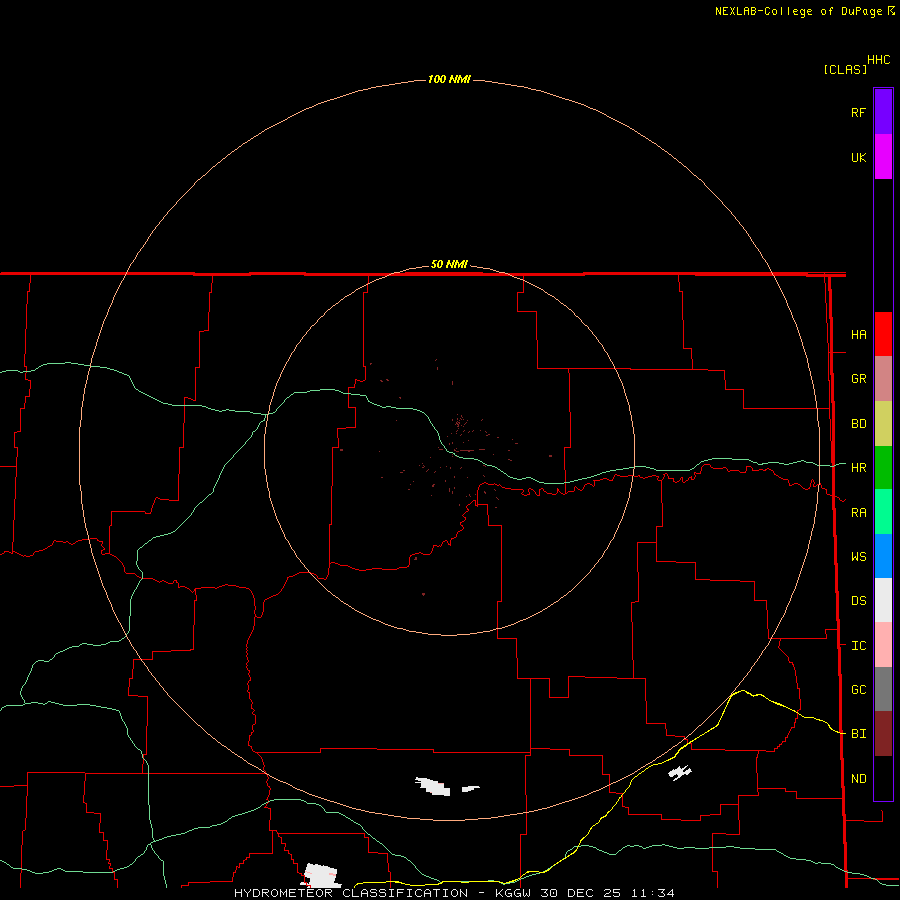Click the RF purple legend swatch

click(x=883, y=112)
